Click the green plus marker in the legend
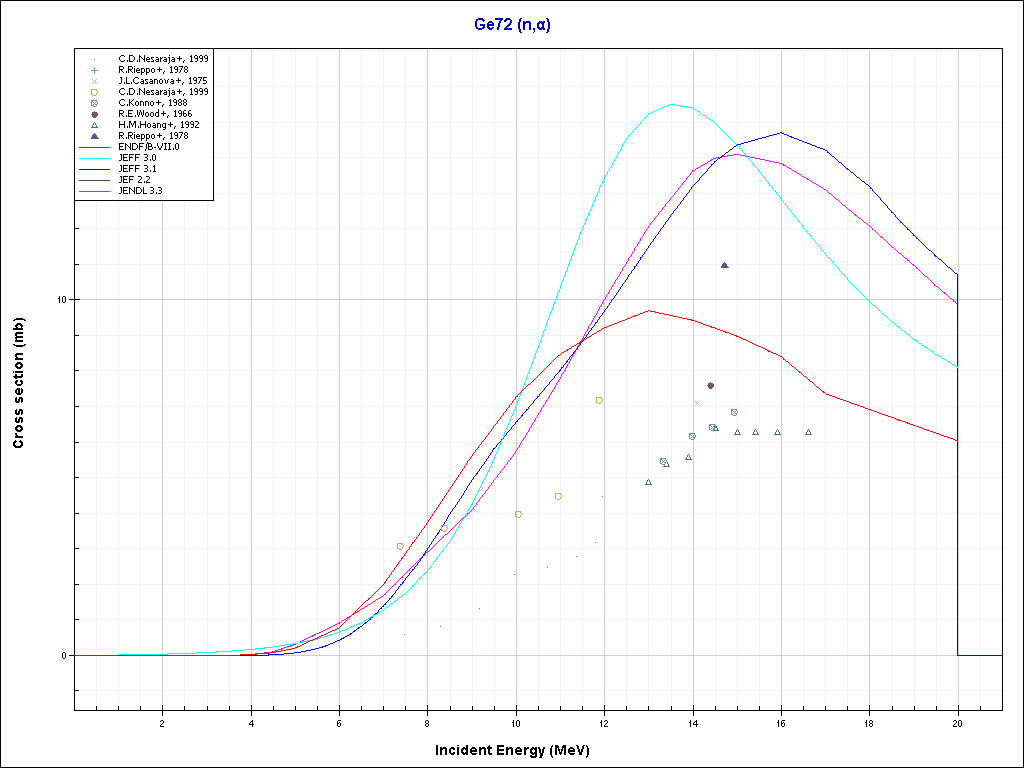Image resolution: width=1024 pixels, height=768 pixels. coord(94,70)
